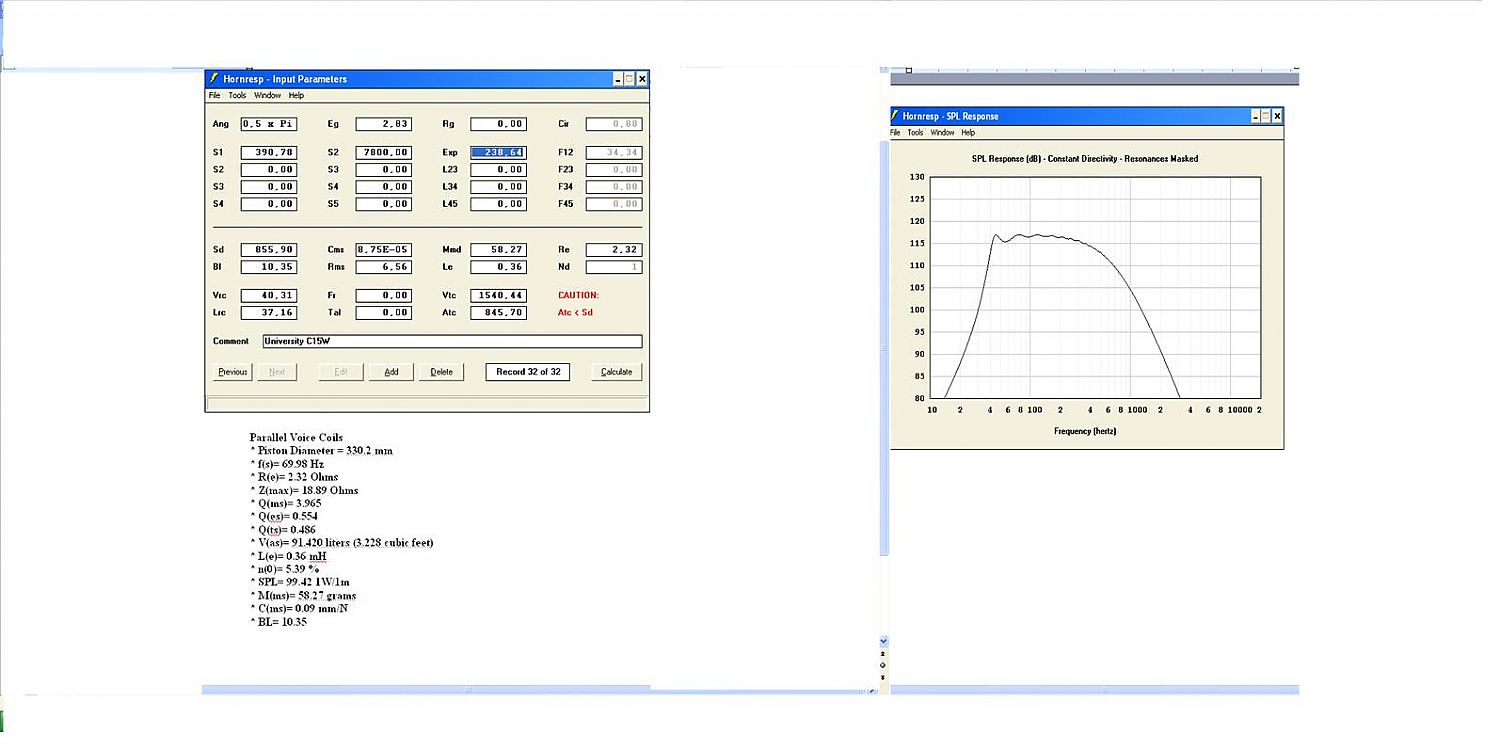Open File menu in Input Parameters window
Screen dimensions: 1500x750
[214, 96]
